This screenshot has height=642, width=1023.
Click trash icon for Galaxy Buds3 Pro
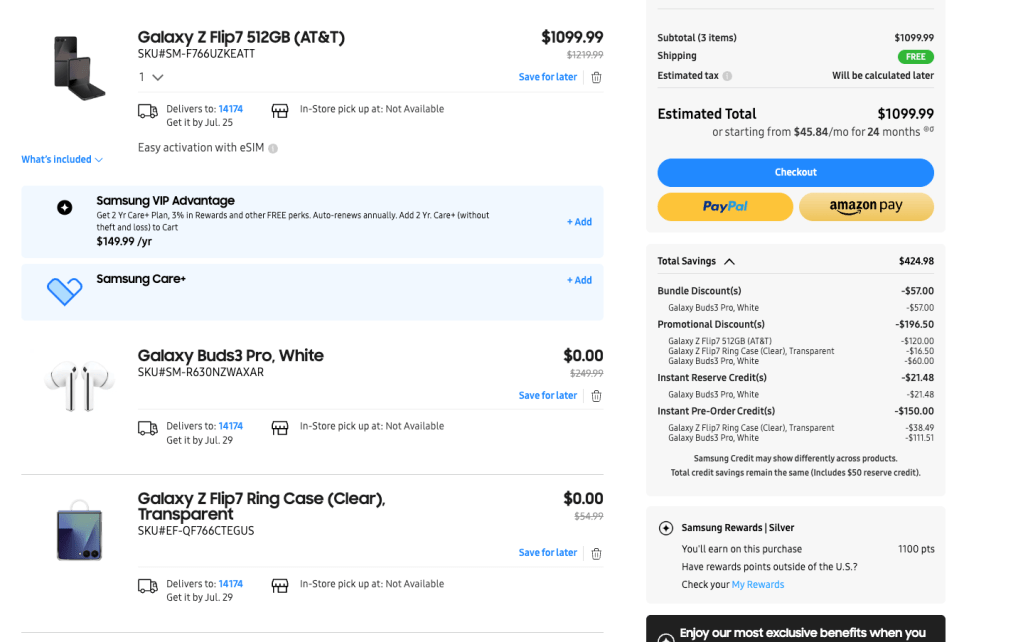pyautogui.click(x=597, y=396)
